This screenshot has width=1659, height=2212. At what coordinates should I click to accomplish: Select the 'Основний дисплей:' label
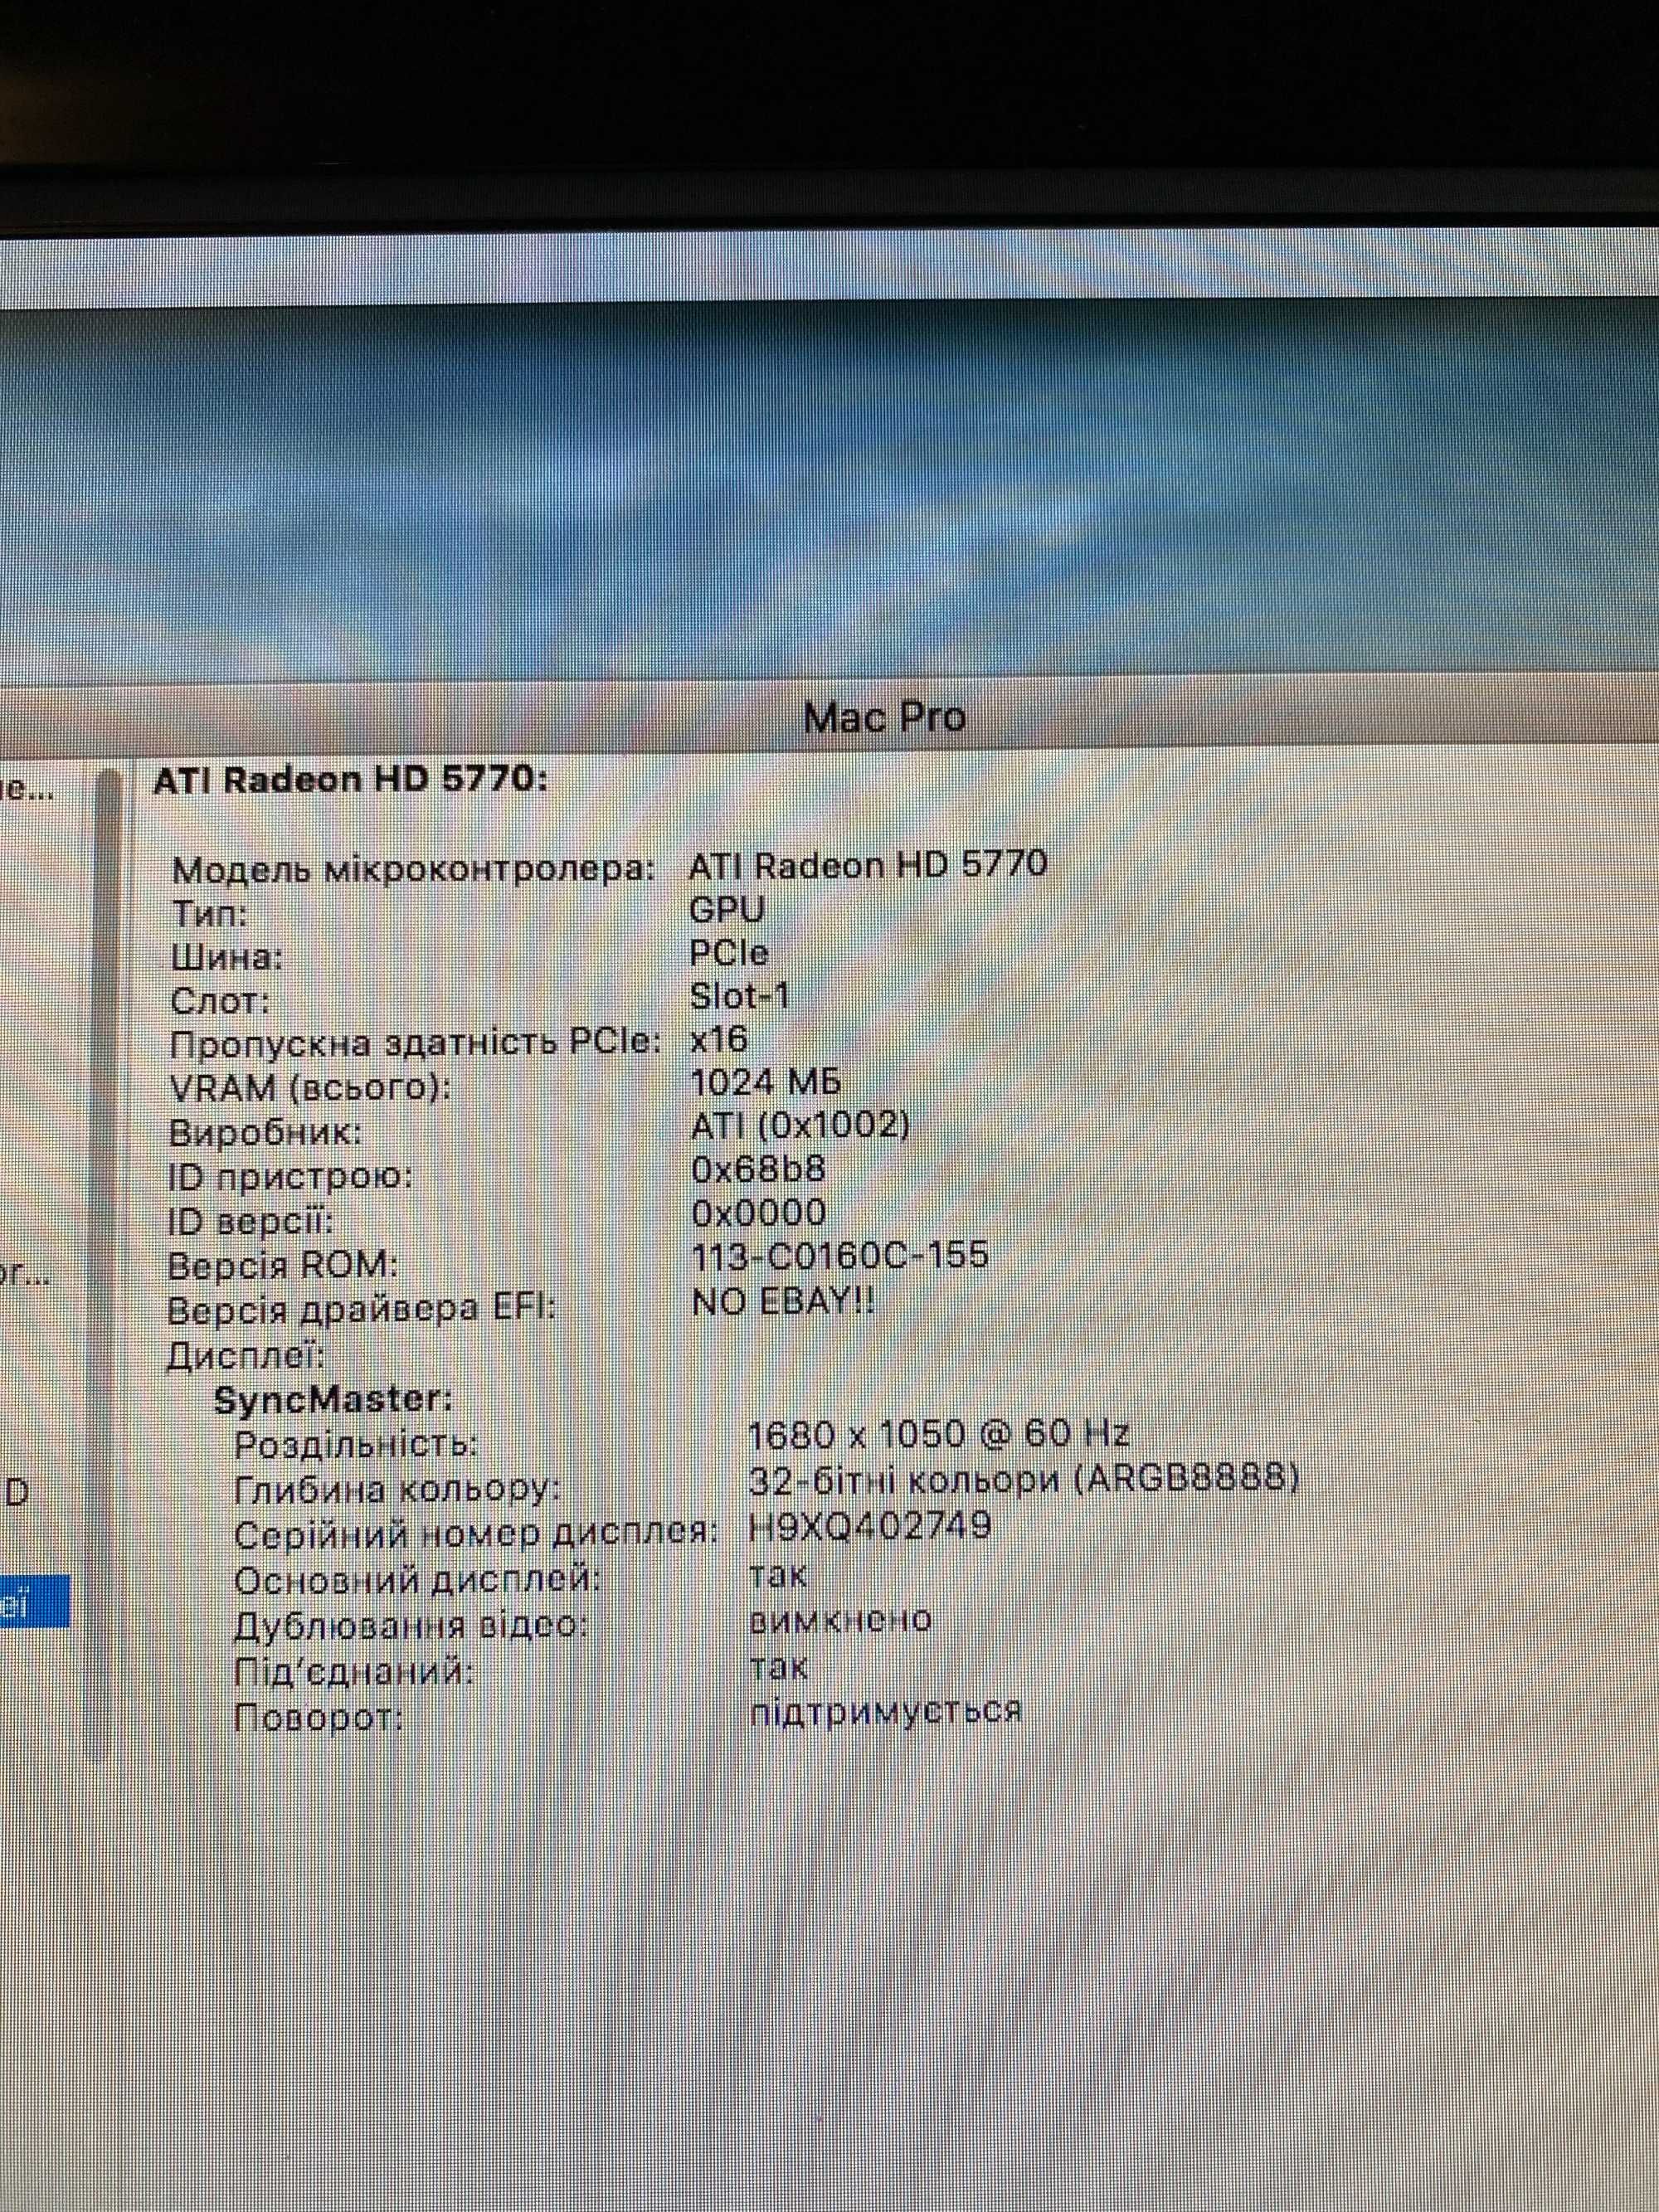417,1580
